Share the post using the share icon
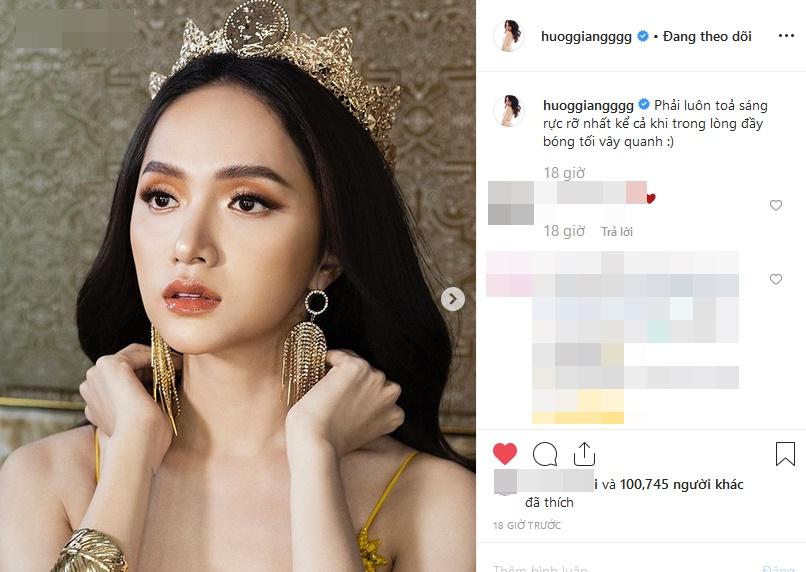The height and width of the screenshot is (572, 806). click(x=584, y=454)
